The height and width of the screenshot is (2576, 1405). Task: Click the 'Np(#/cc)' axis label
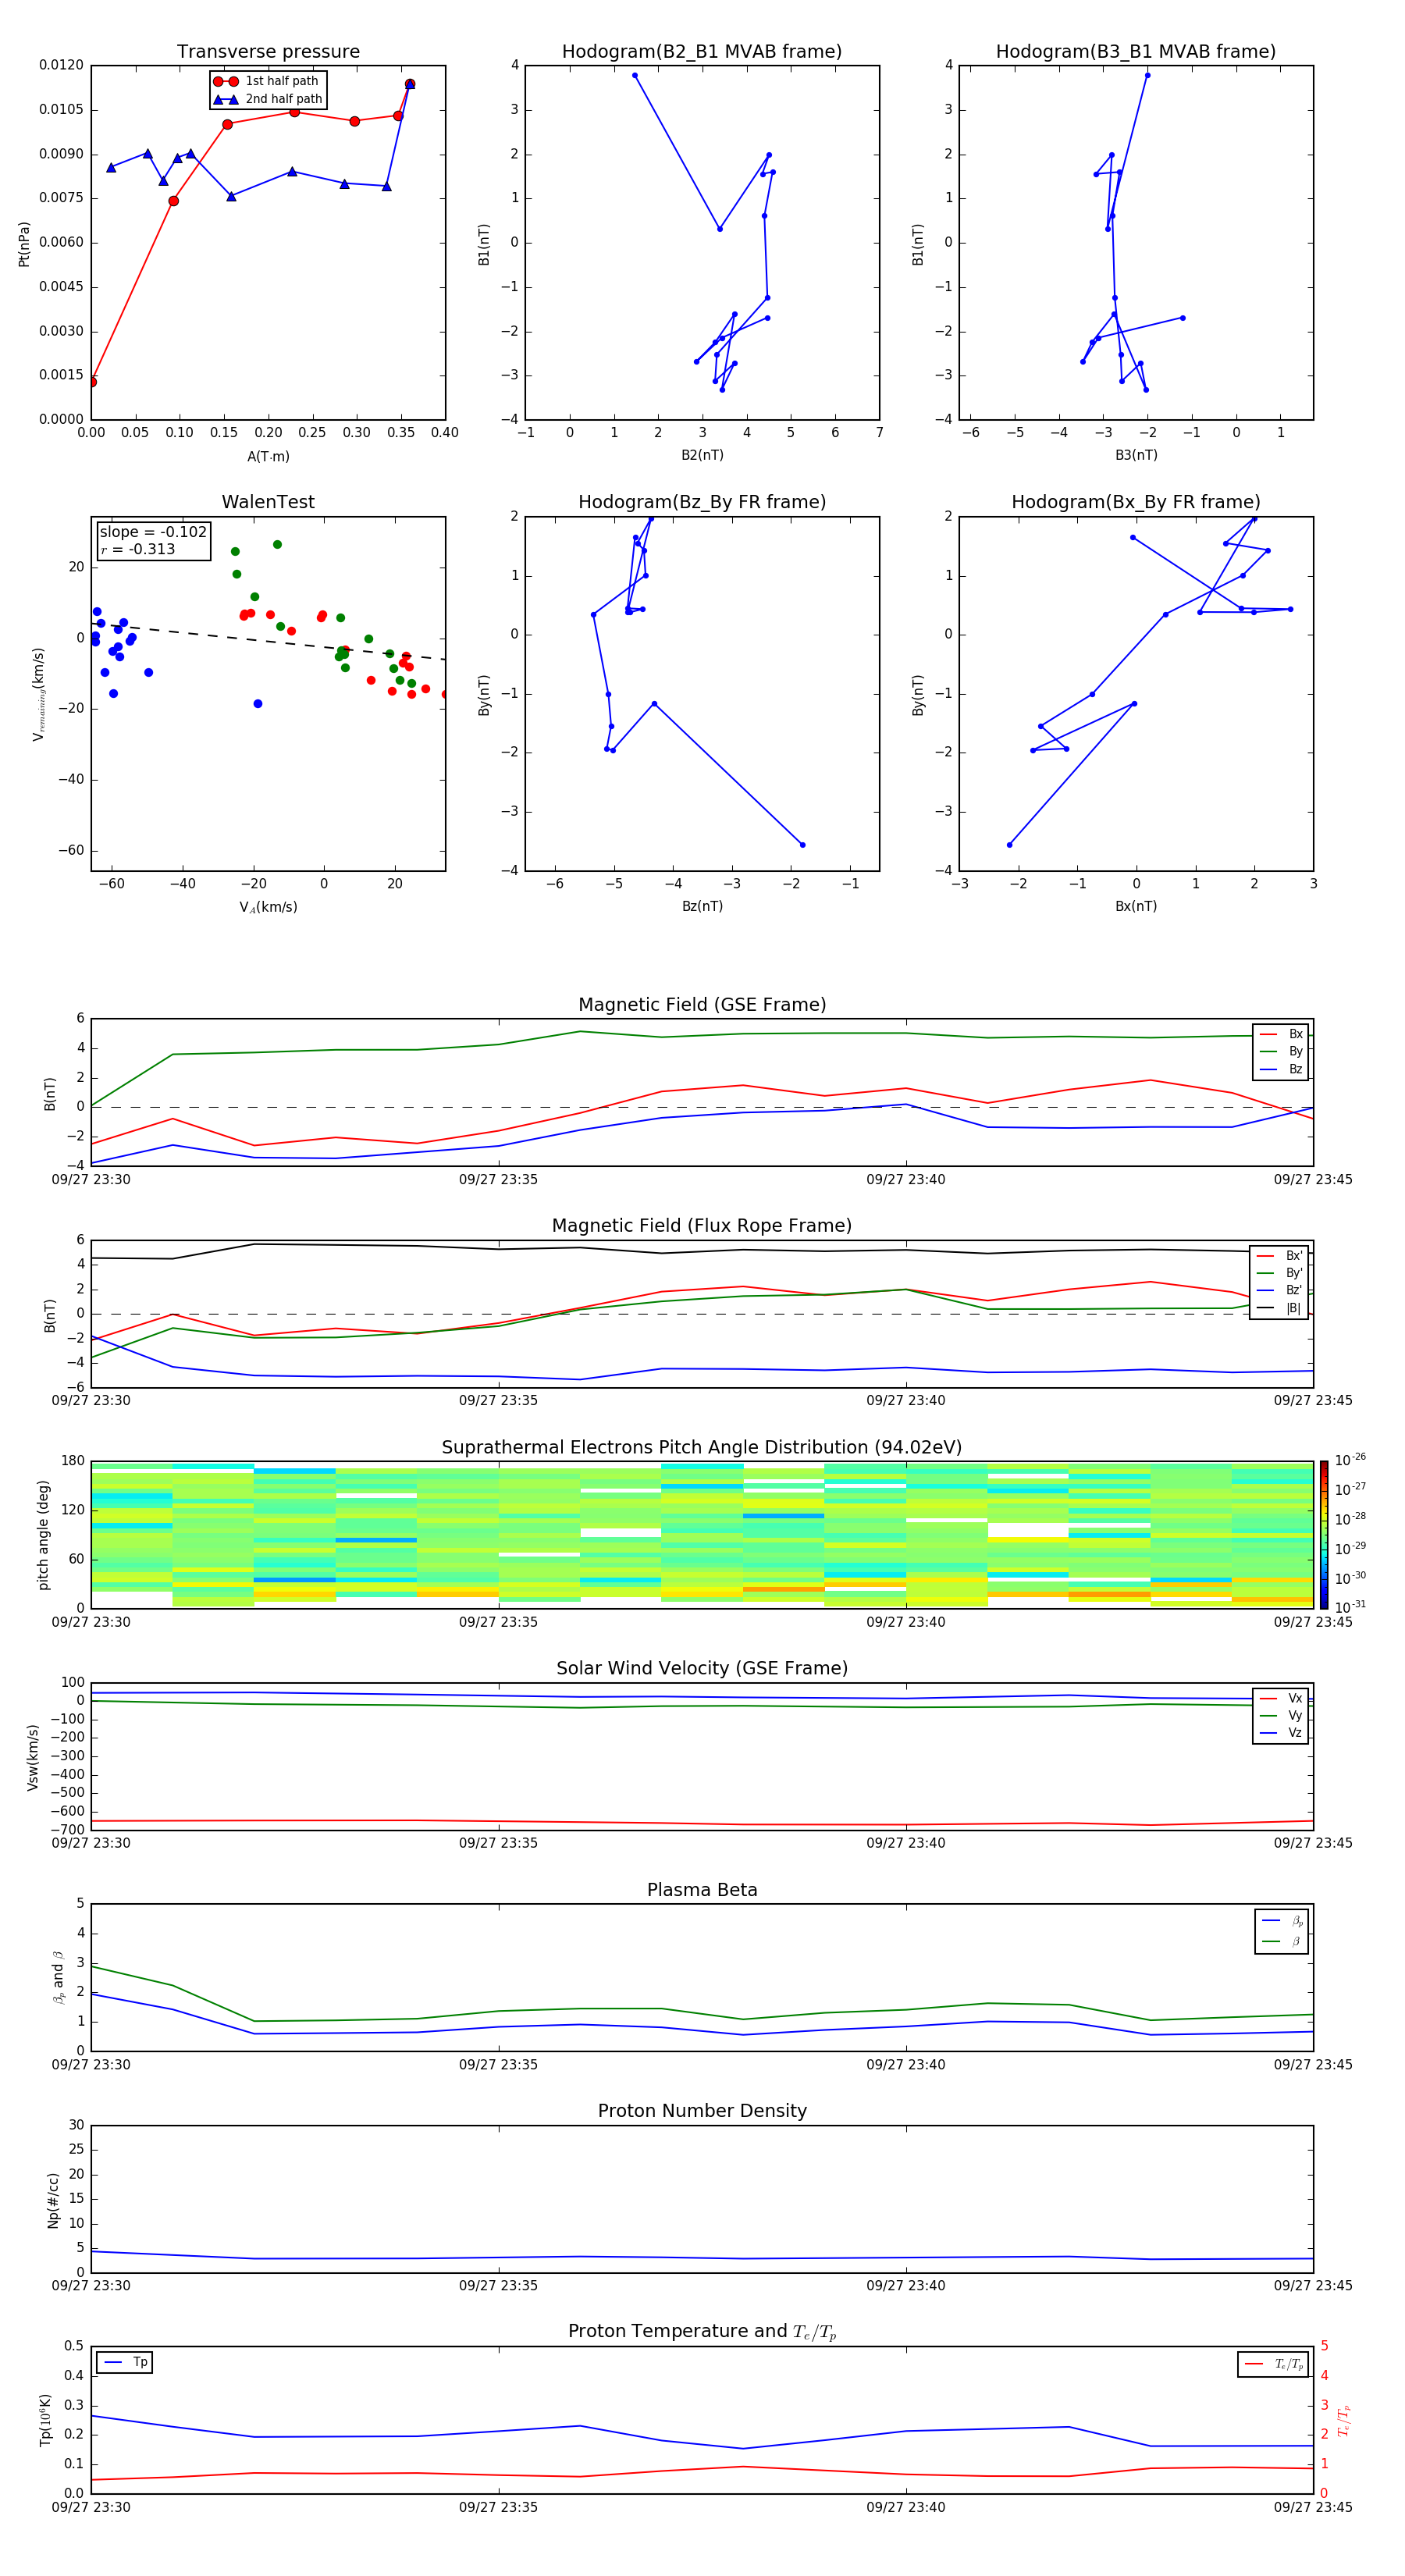click(53, 2200)
